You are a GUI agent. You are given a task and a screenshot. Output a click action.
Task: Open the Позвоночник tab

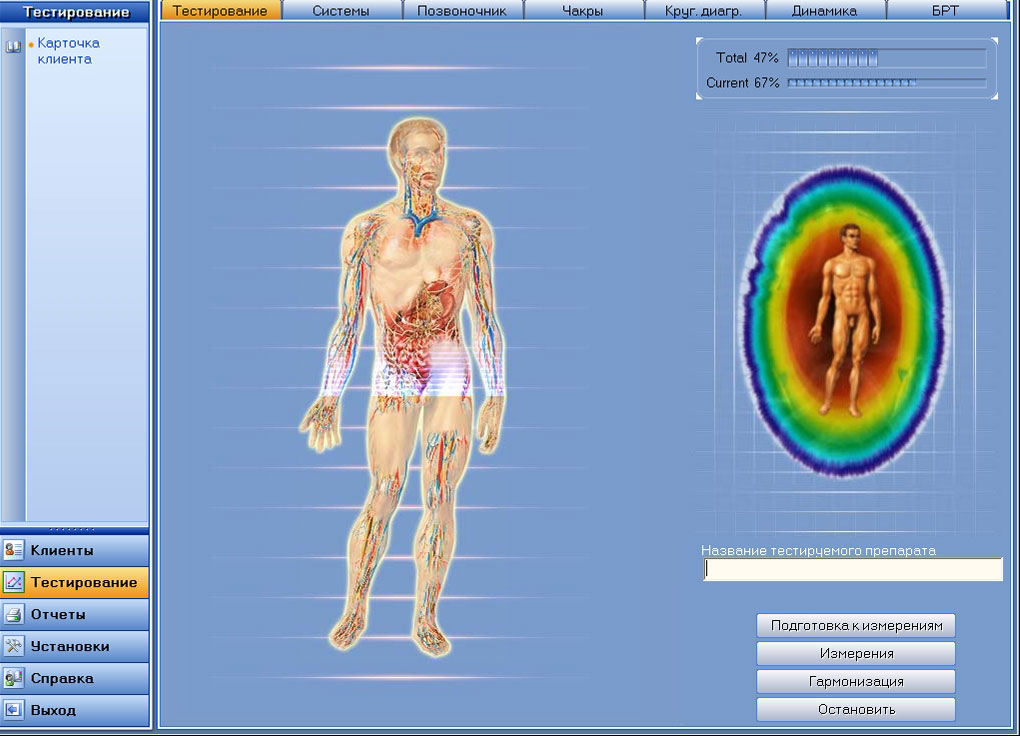462,10
